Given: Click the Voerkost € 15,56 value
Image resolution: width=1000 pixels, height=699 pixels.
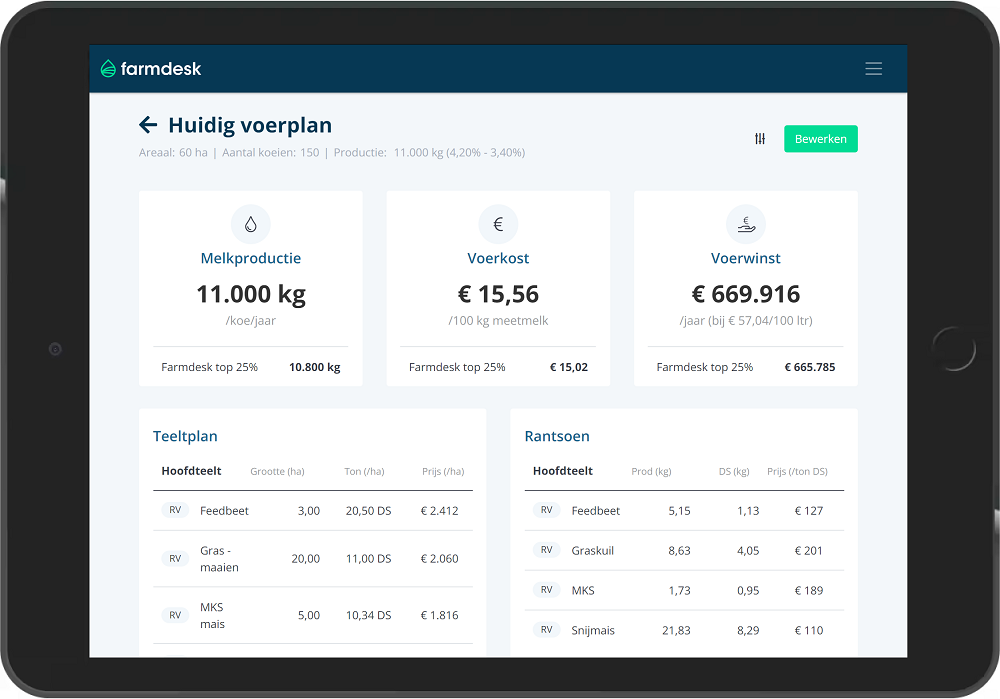Looking at the screenshot, I should point(498,294).
